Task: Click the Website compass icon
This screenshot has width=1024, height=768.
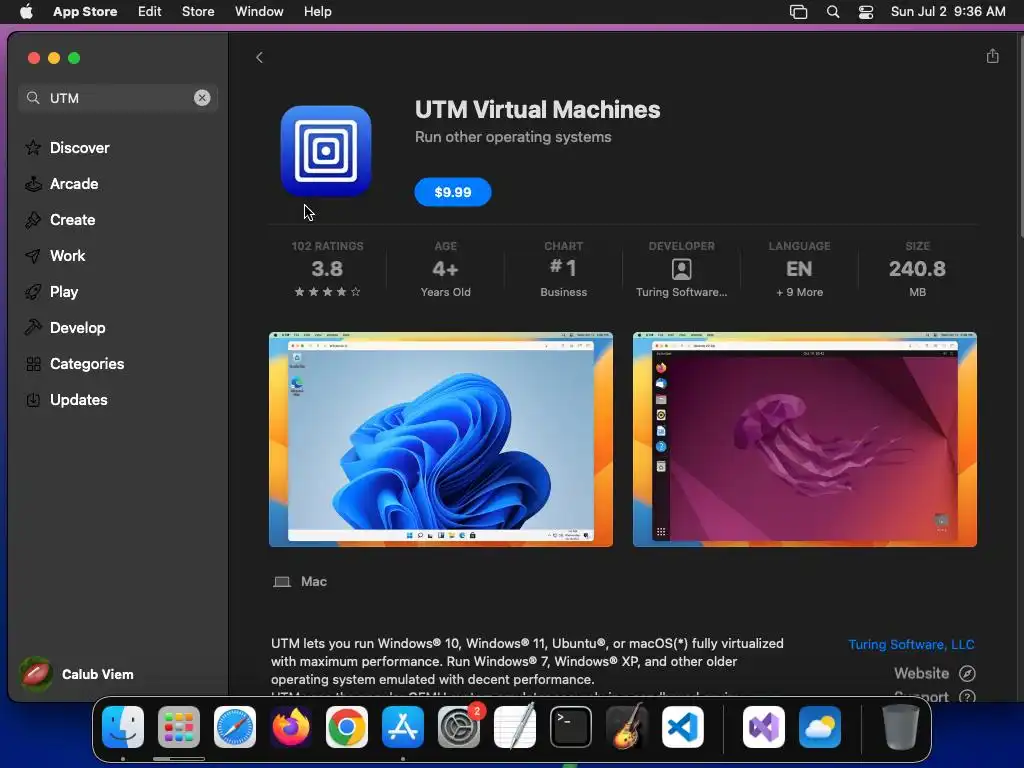Action: (x=967, y=673)
